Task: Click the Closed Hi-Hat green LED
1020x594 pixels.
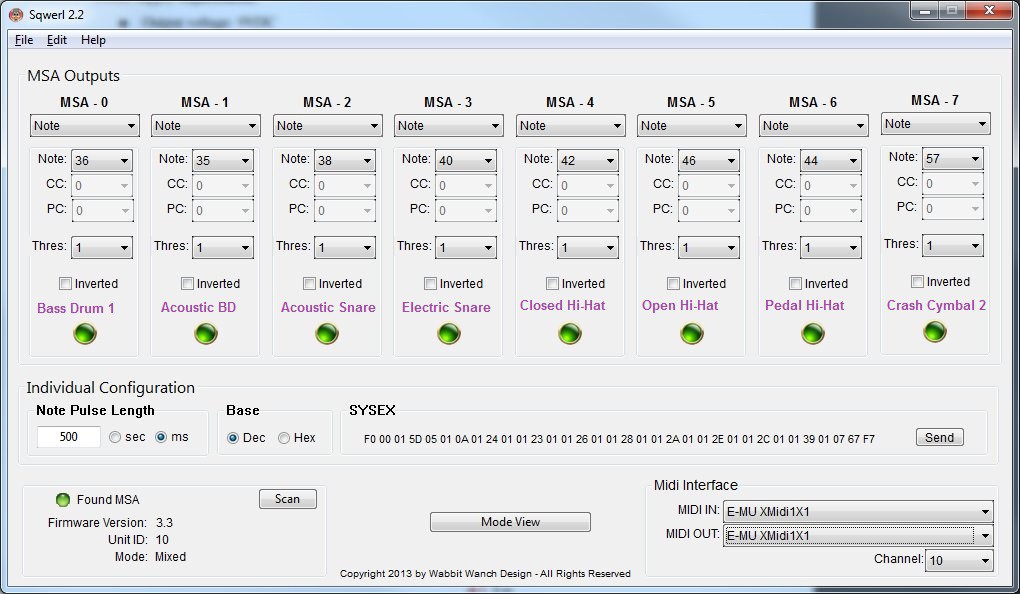Action: coord(570,335)
